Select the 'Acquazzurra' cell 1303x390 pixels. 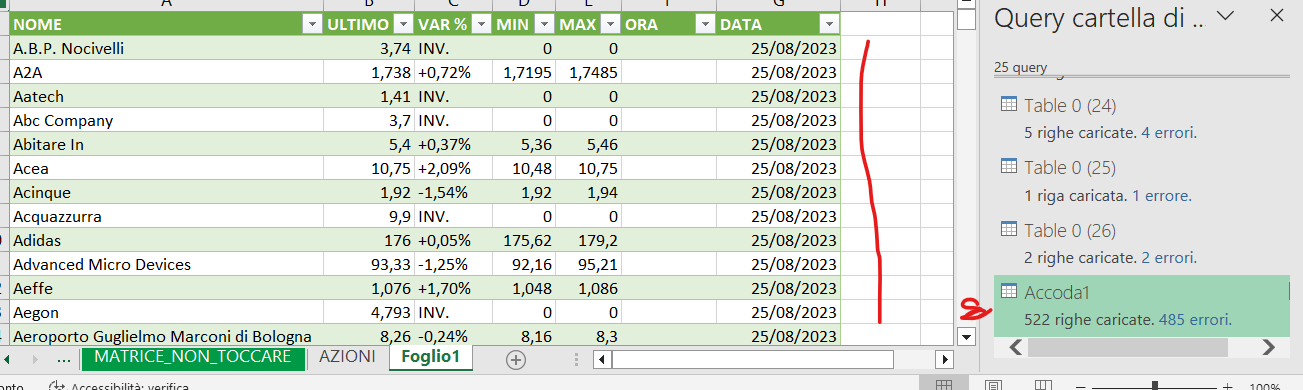tap(166, 216)
